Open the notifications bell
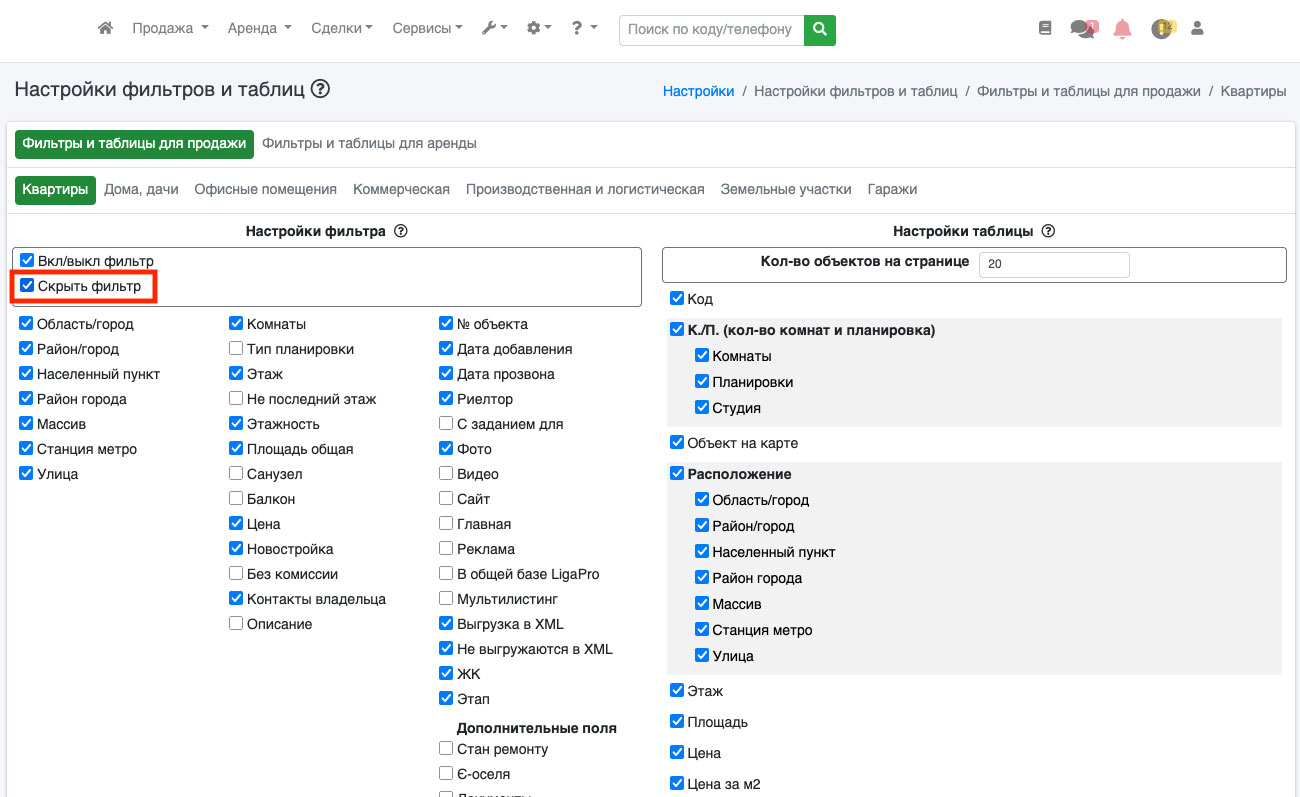 pyautogui.click(x=1122, y=29)
